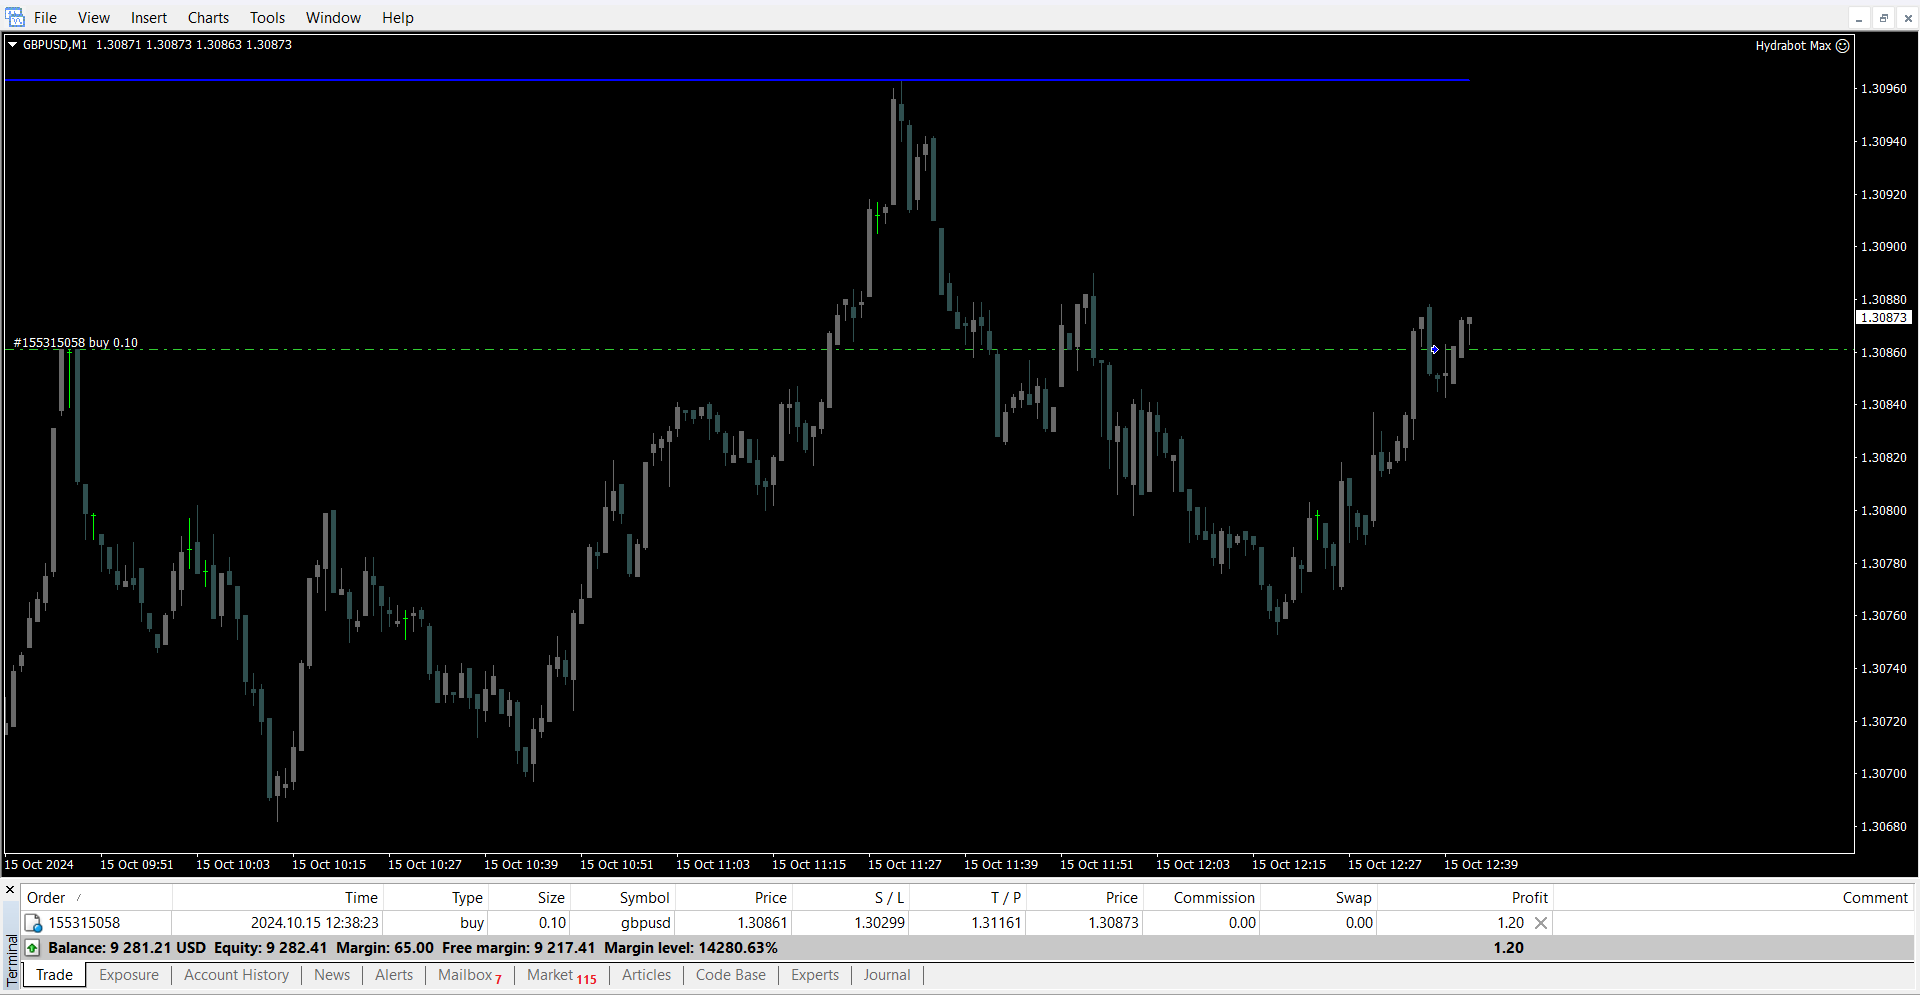Viewport: 1920px width, 996px height.
Task: Open the Mailbox tab
Action: [x=466, y=975]
